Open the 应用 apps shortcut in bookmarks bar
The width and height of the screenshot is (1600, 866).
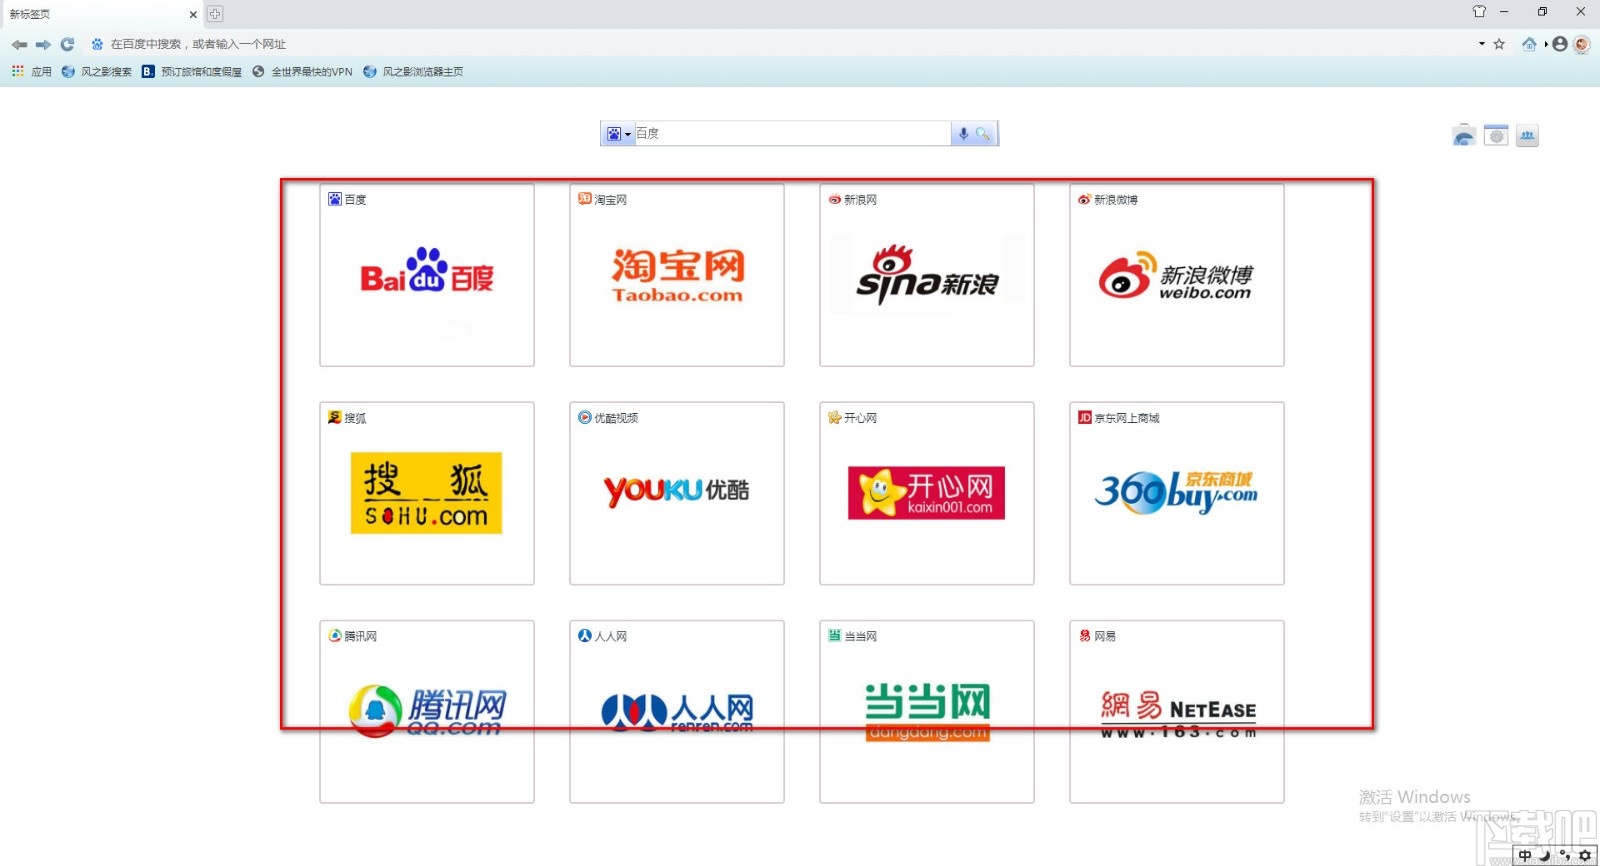tap(31, 72)
